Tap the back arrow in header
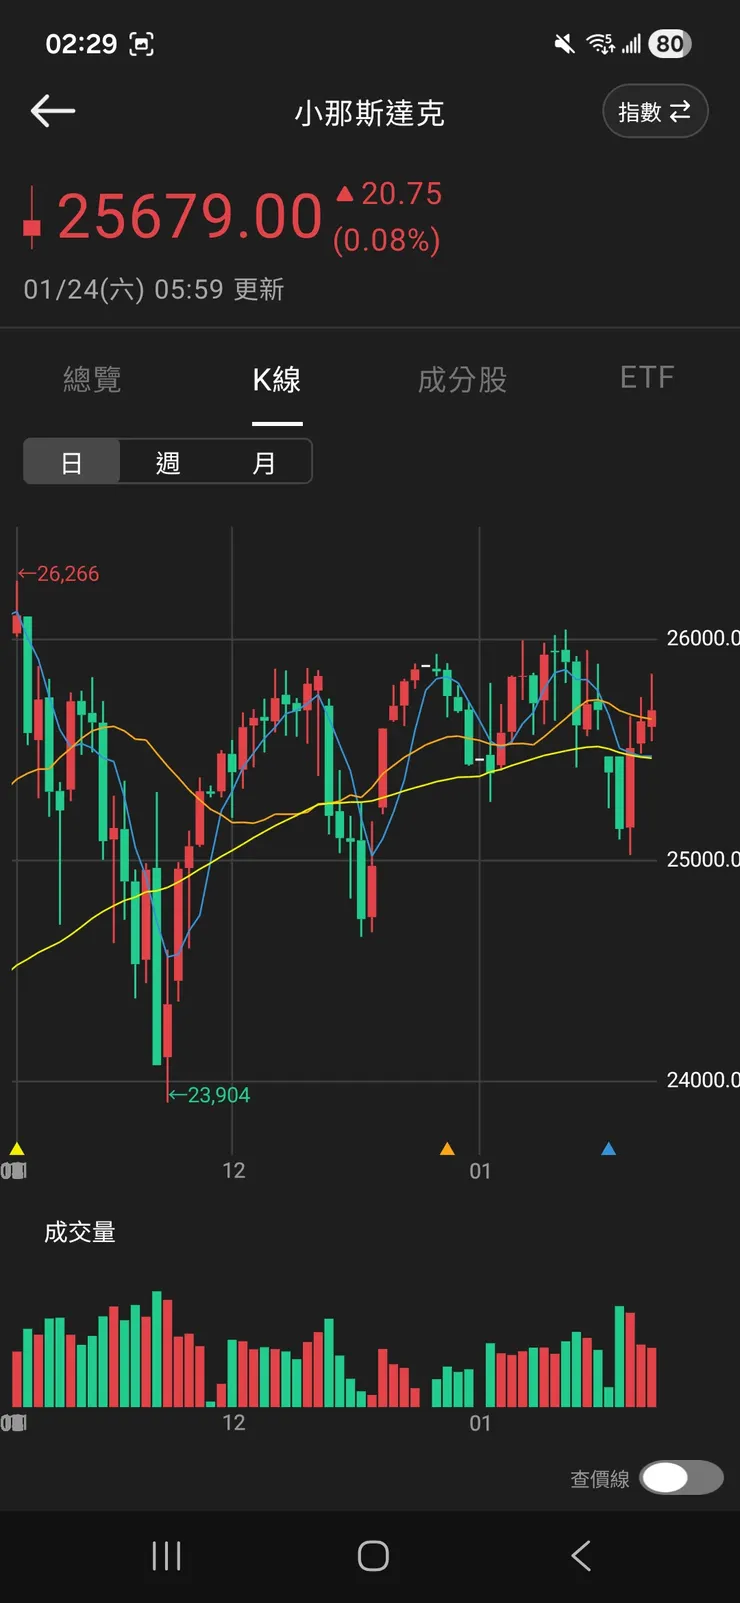The image size is (740, 1603). tap(53, 111)
